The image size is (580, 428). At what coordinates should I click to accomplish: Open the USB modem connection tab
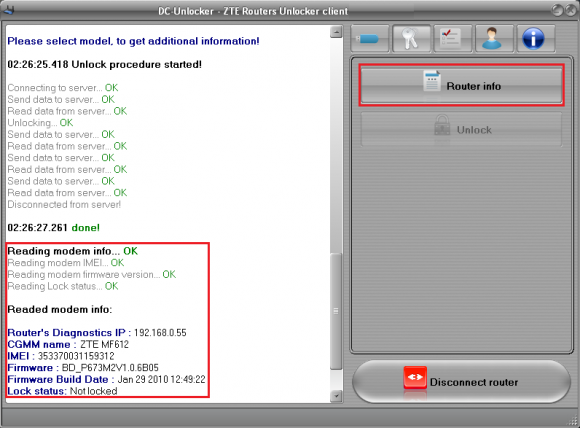pyautogui.click(x=369, y=38)
